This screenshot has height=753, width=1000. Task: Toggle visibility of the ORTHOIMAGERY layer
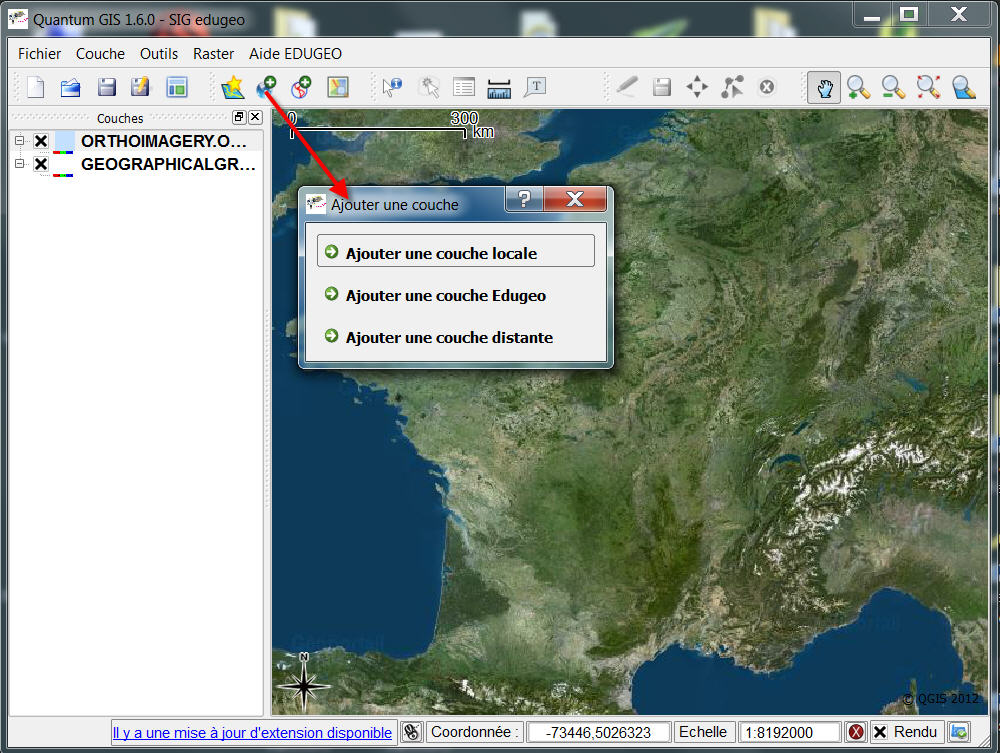pos(41,141)
